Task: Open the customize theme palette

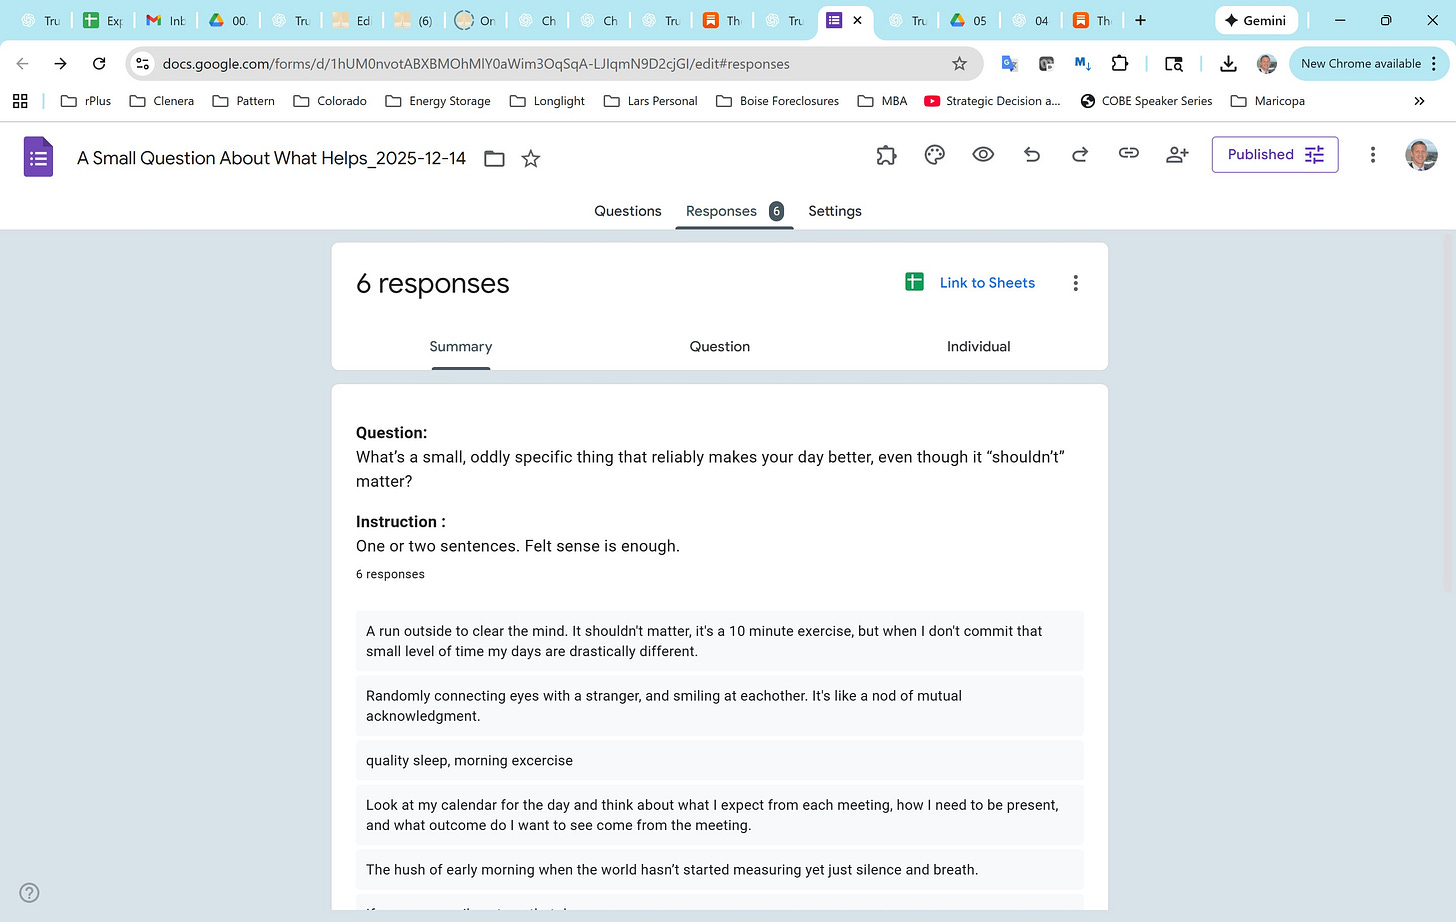Action: [935, 154]
